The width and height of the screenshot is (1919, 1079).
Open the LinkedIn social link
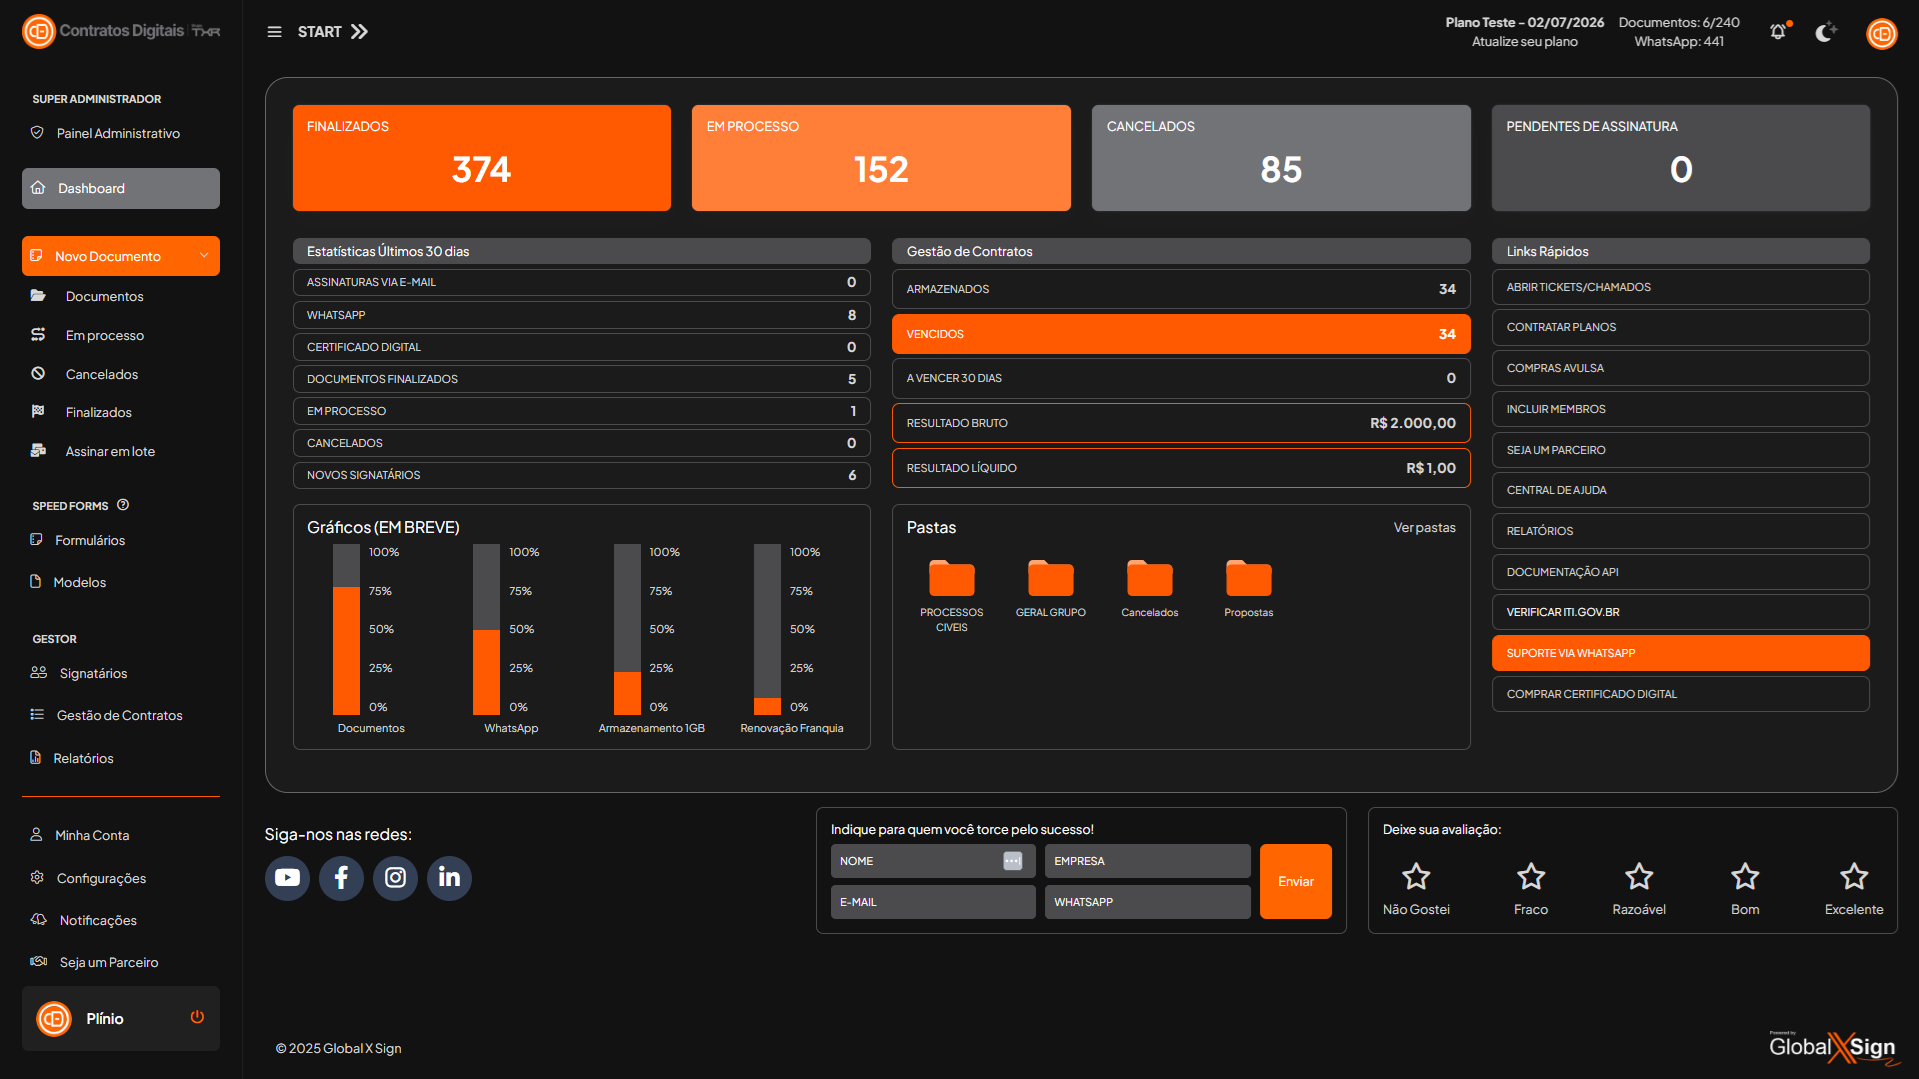449,878
